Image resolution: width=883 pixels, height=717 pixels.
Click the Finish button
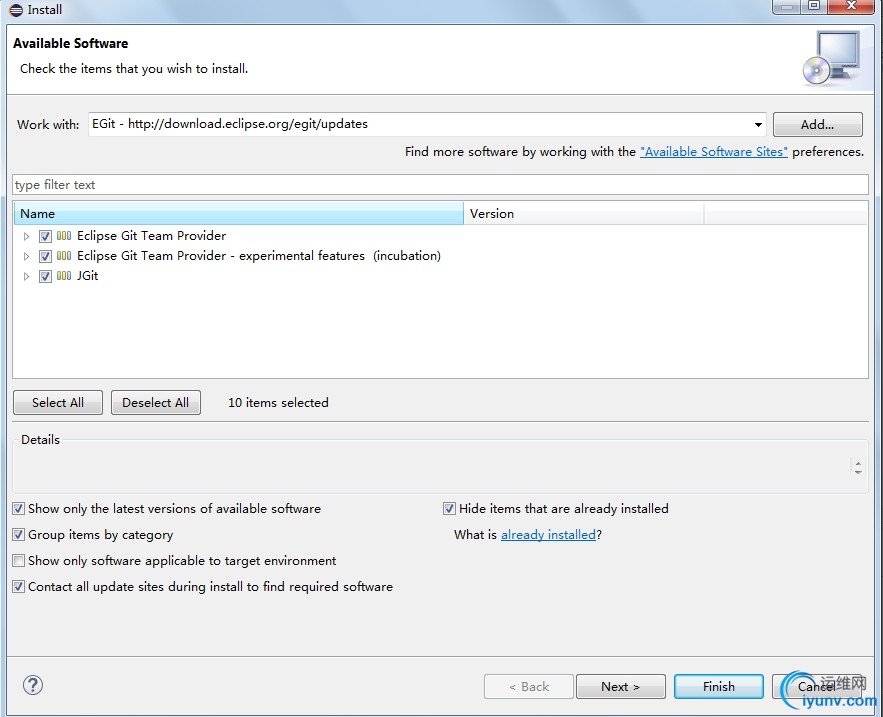(x=719, y=687)
